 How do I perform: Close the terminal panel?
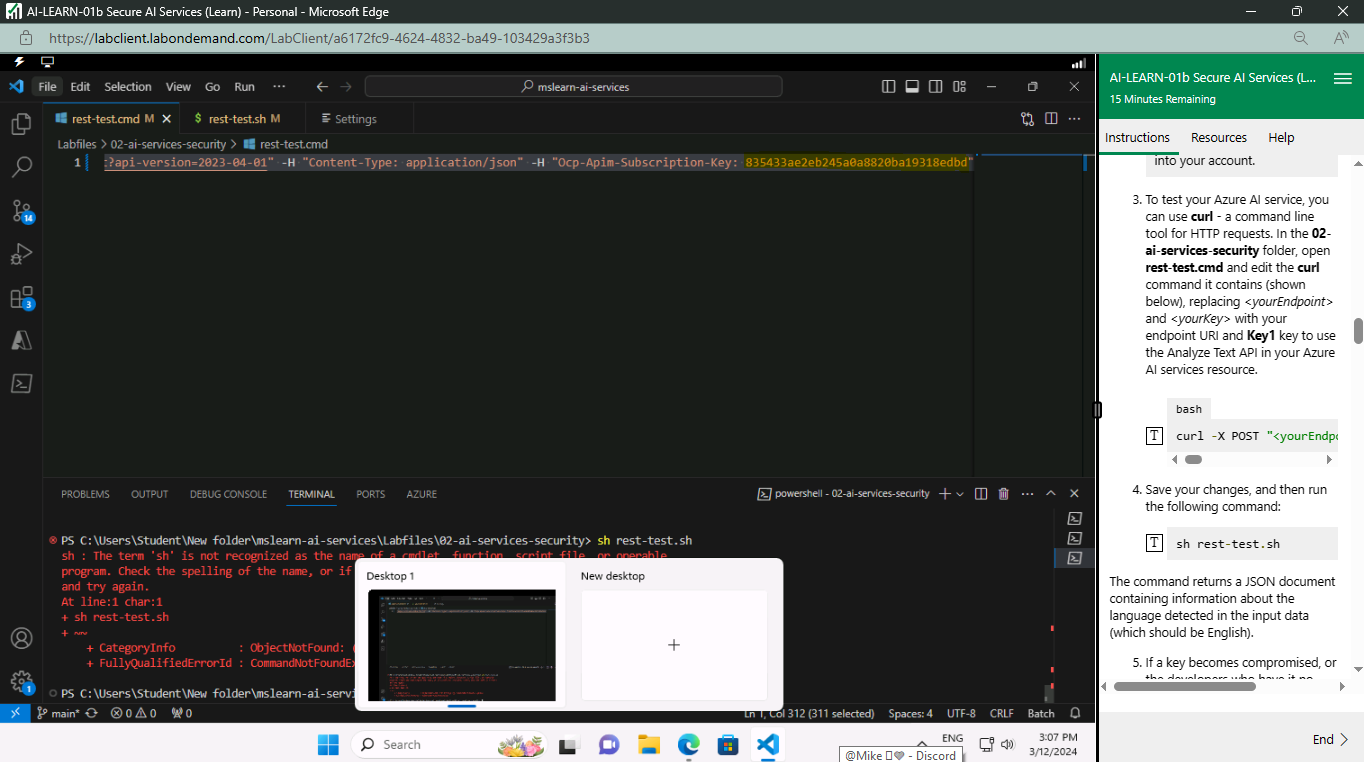pyautogui.click(x=1075, y=493)
